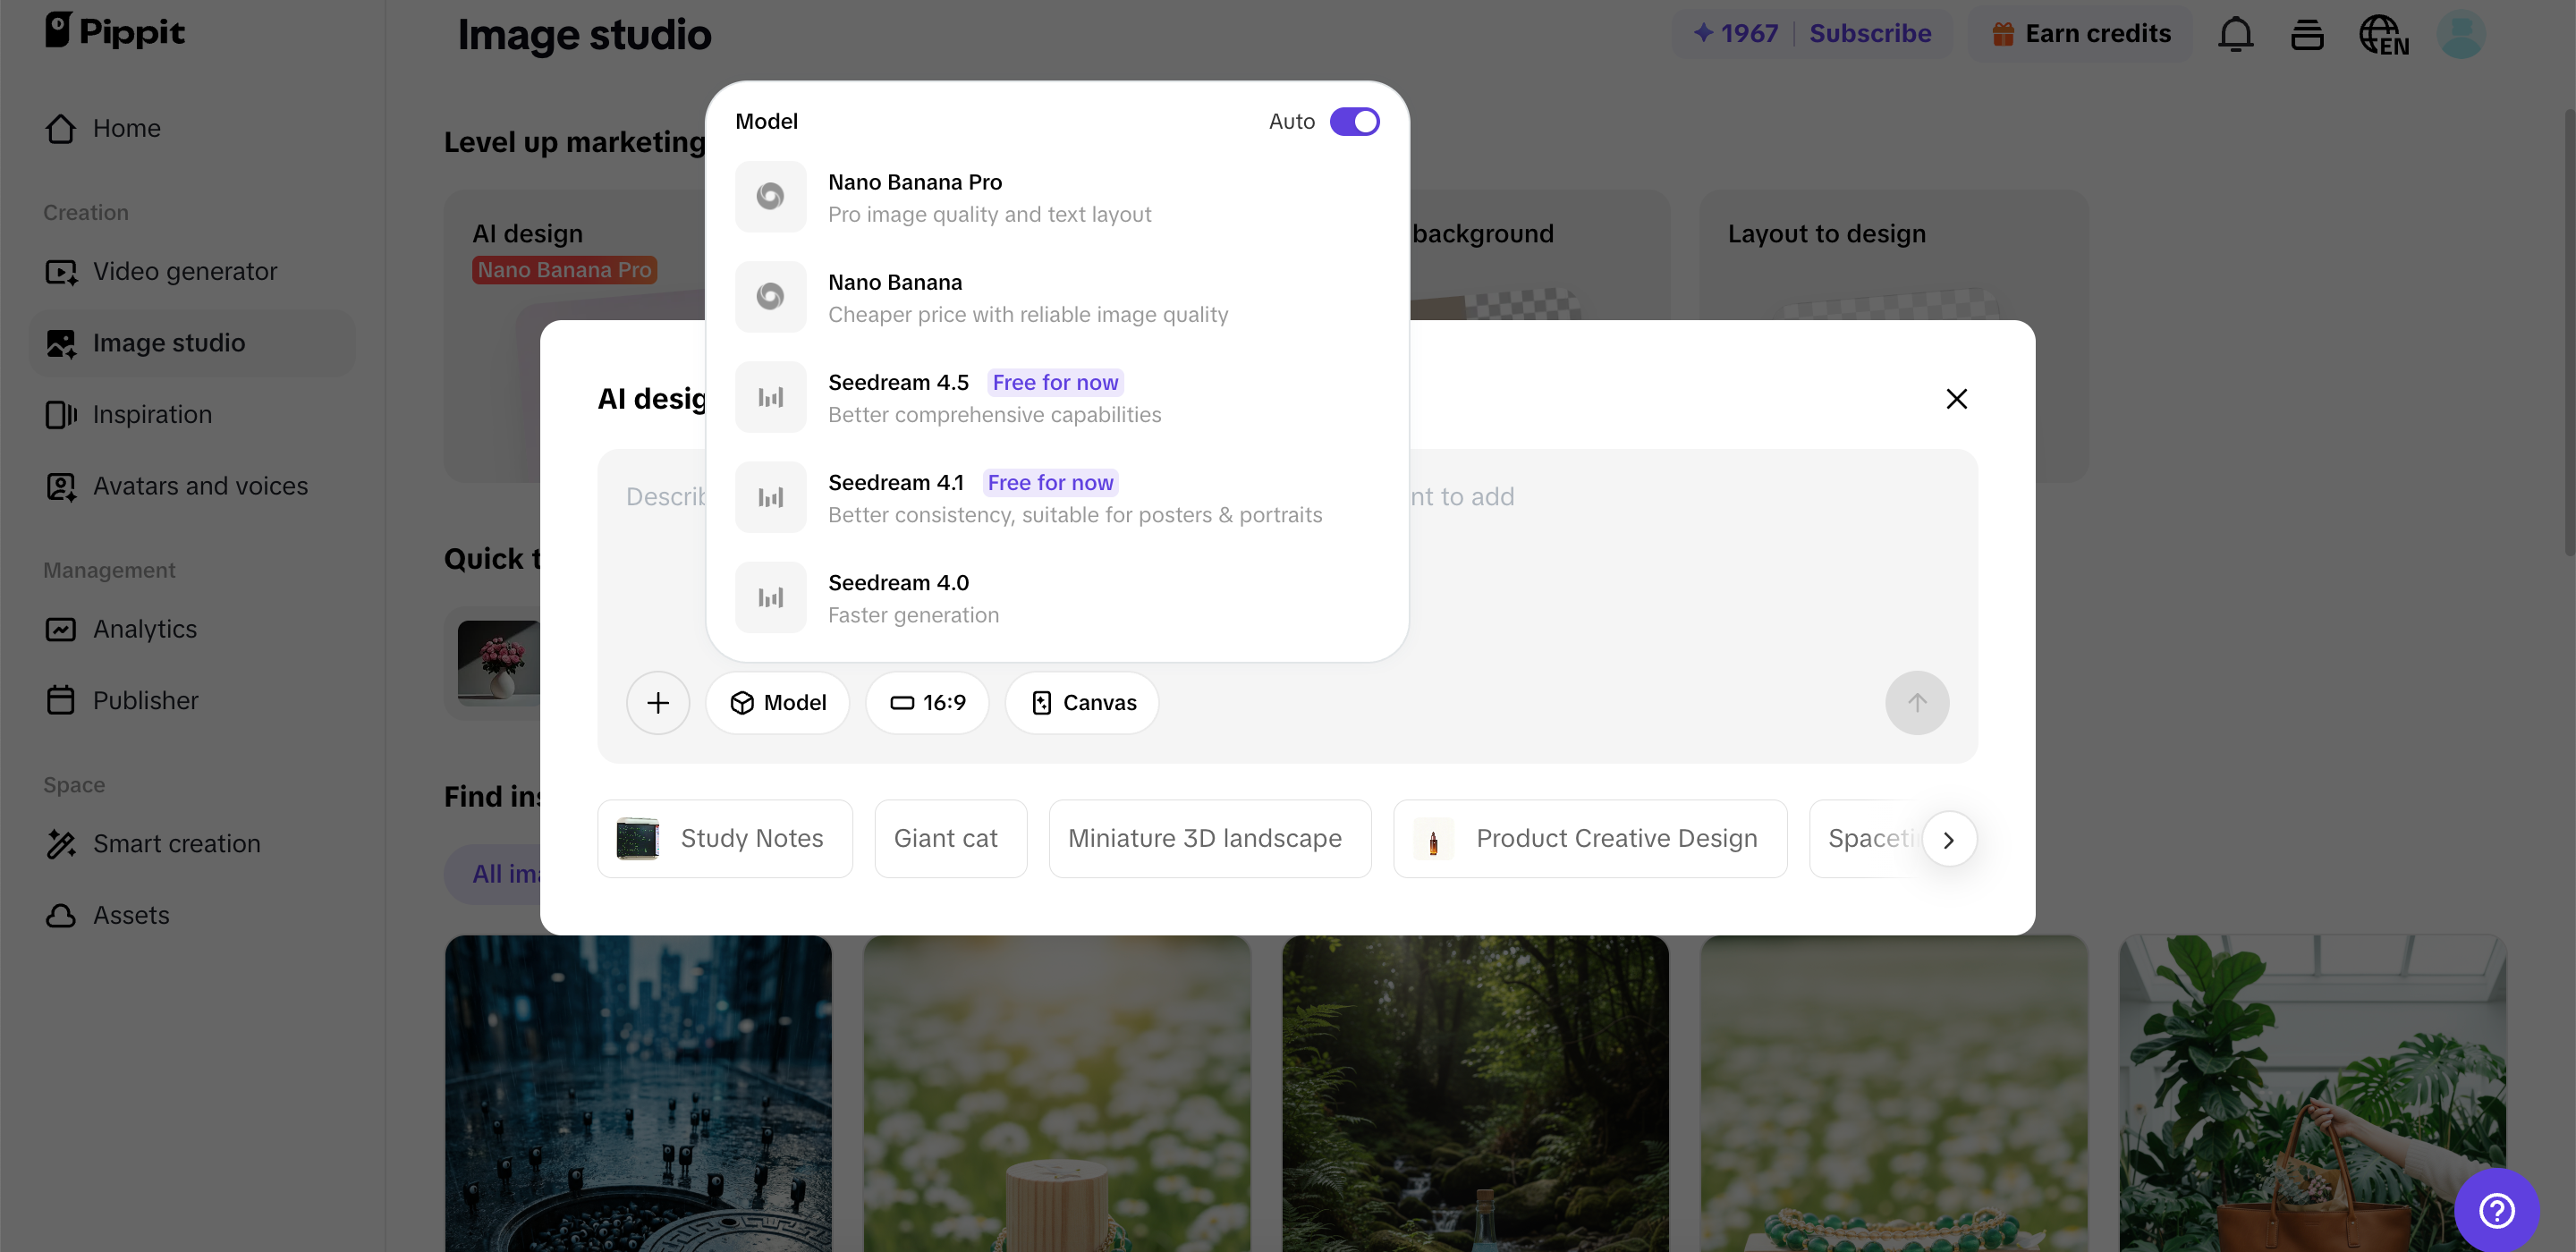Open the Model selection dropdown
The image size is (2576, 1252).
(x=778, y=702)
